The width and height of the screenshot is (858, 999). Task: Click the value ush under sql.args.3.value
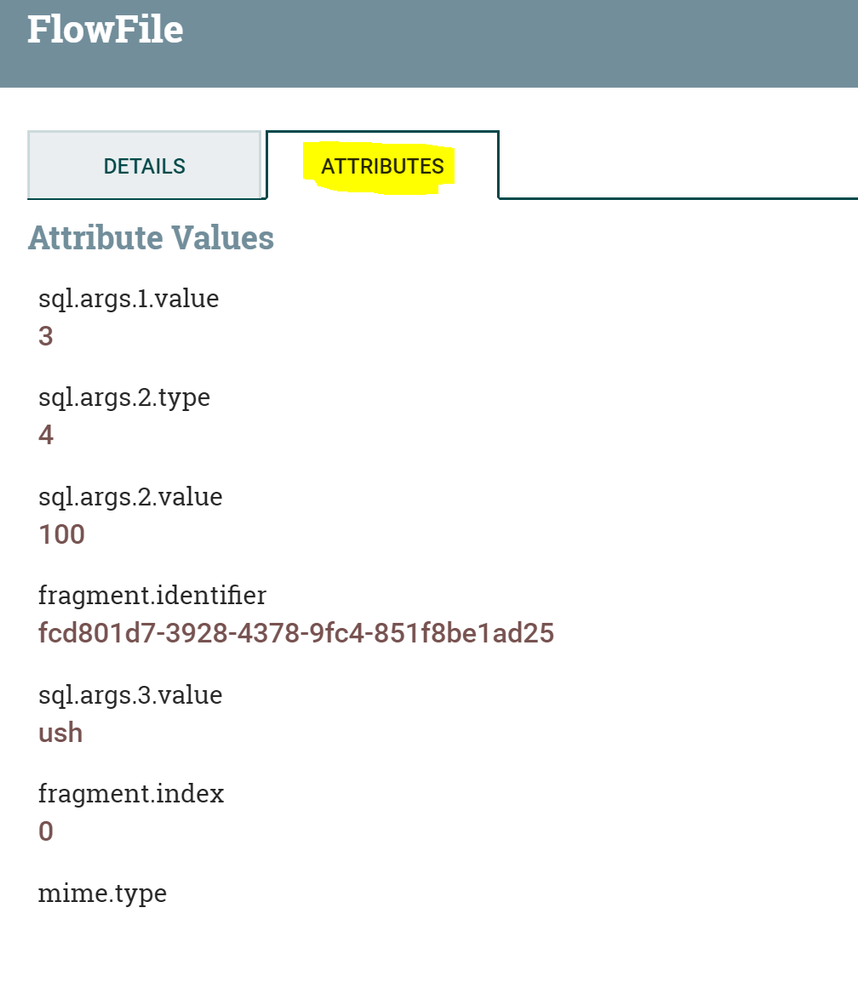pyautogui.click(x=61, y=732)
